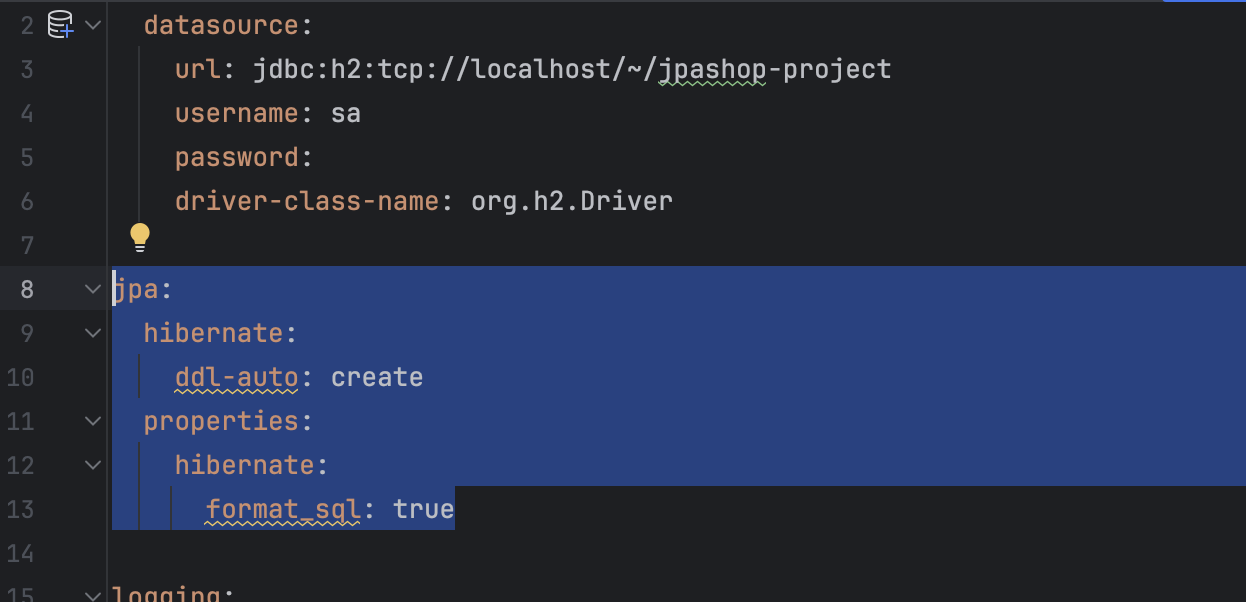Screen dimensions: 1246x602
Task: Click the org.h2.Driver class name value
Action: (572, 201)
